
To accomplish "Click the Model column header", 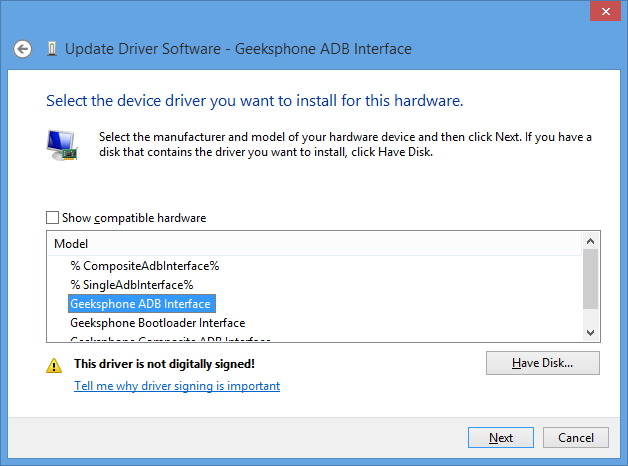I will tap(314, 244).
